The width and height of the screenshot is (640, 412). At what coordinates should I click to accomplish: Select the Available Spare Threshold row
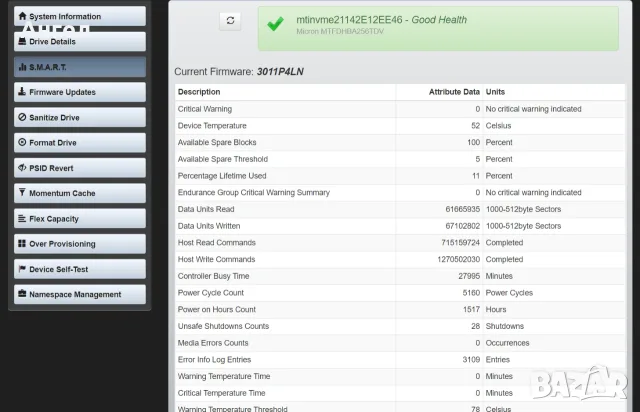400,159
